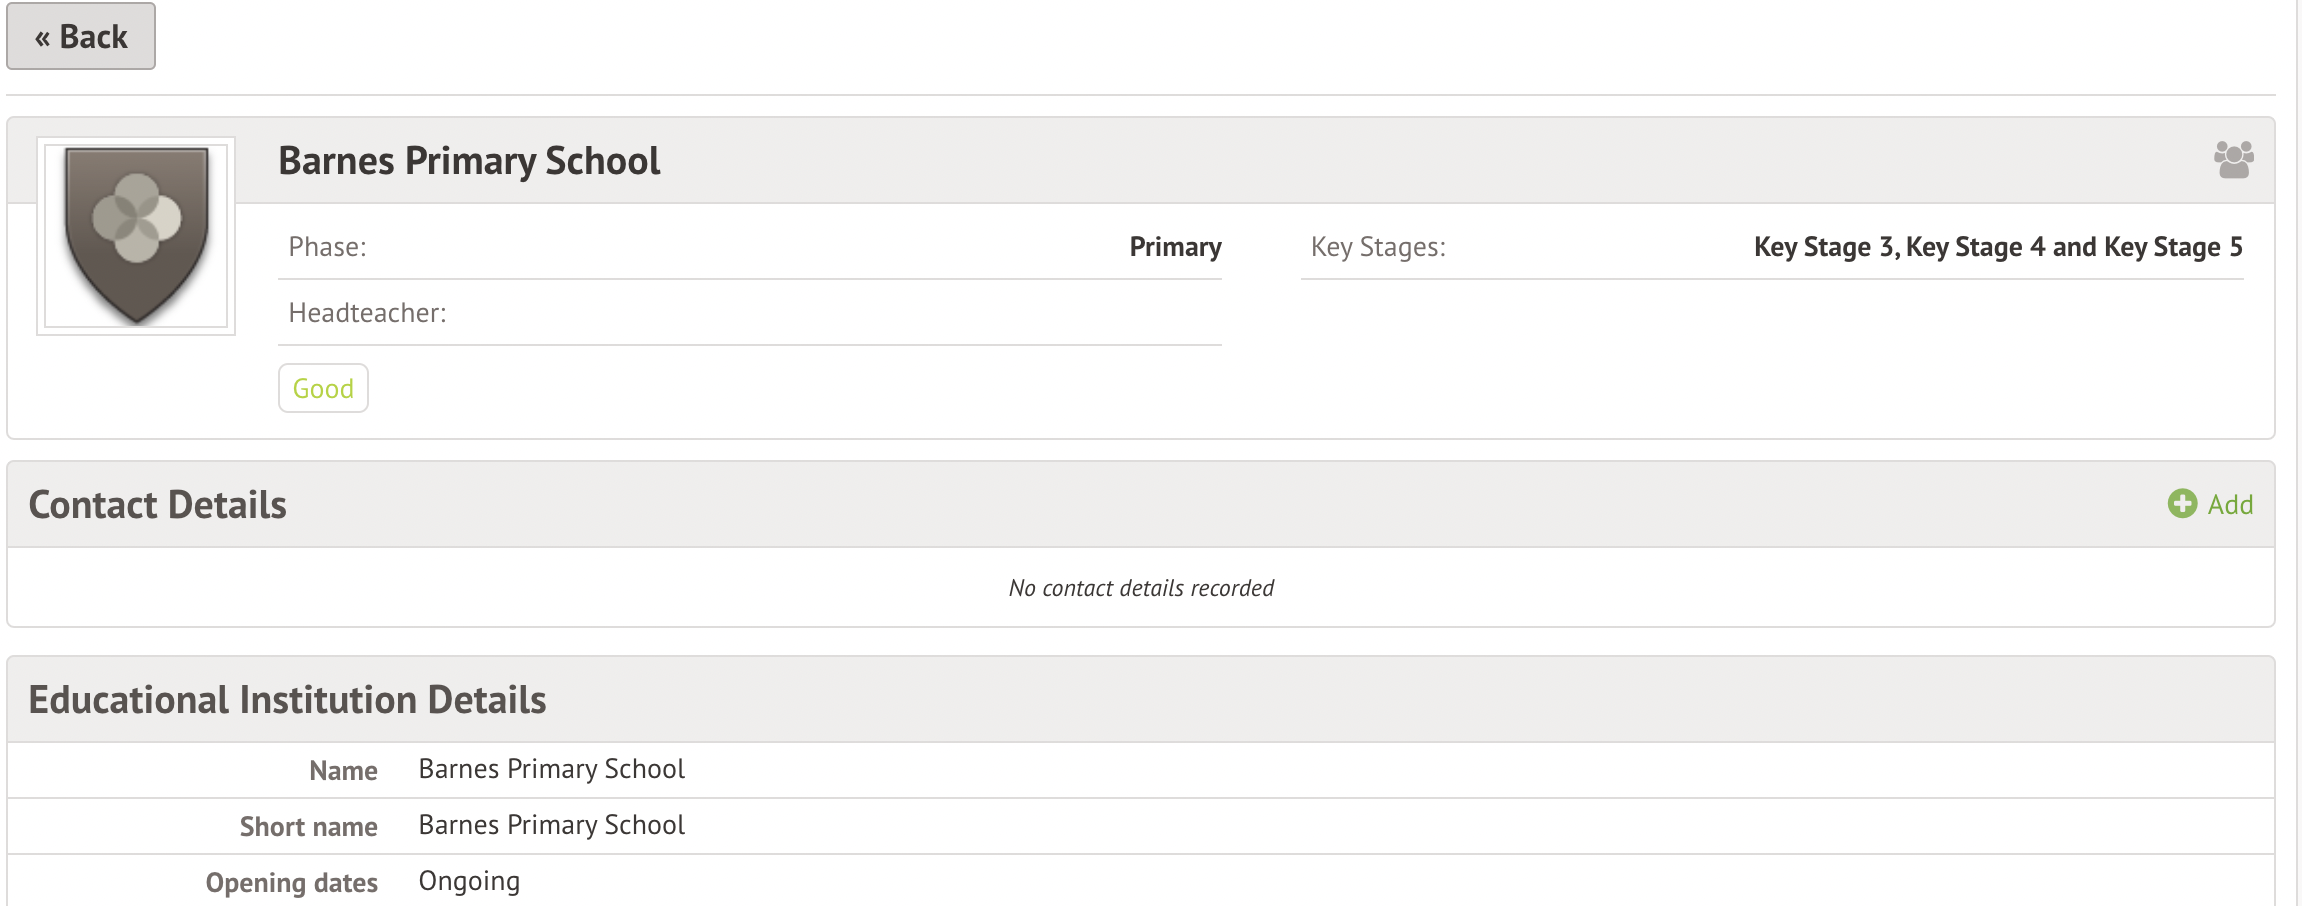Image resolution: width=2302 pixels, height=906 pixels.
Task: Select the Ongoing opening dates value
Action: pyautogui.click(x=469, y=881)
